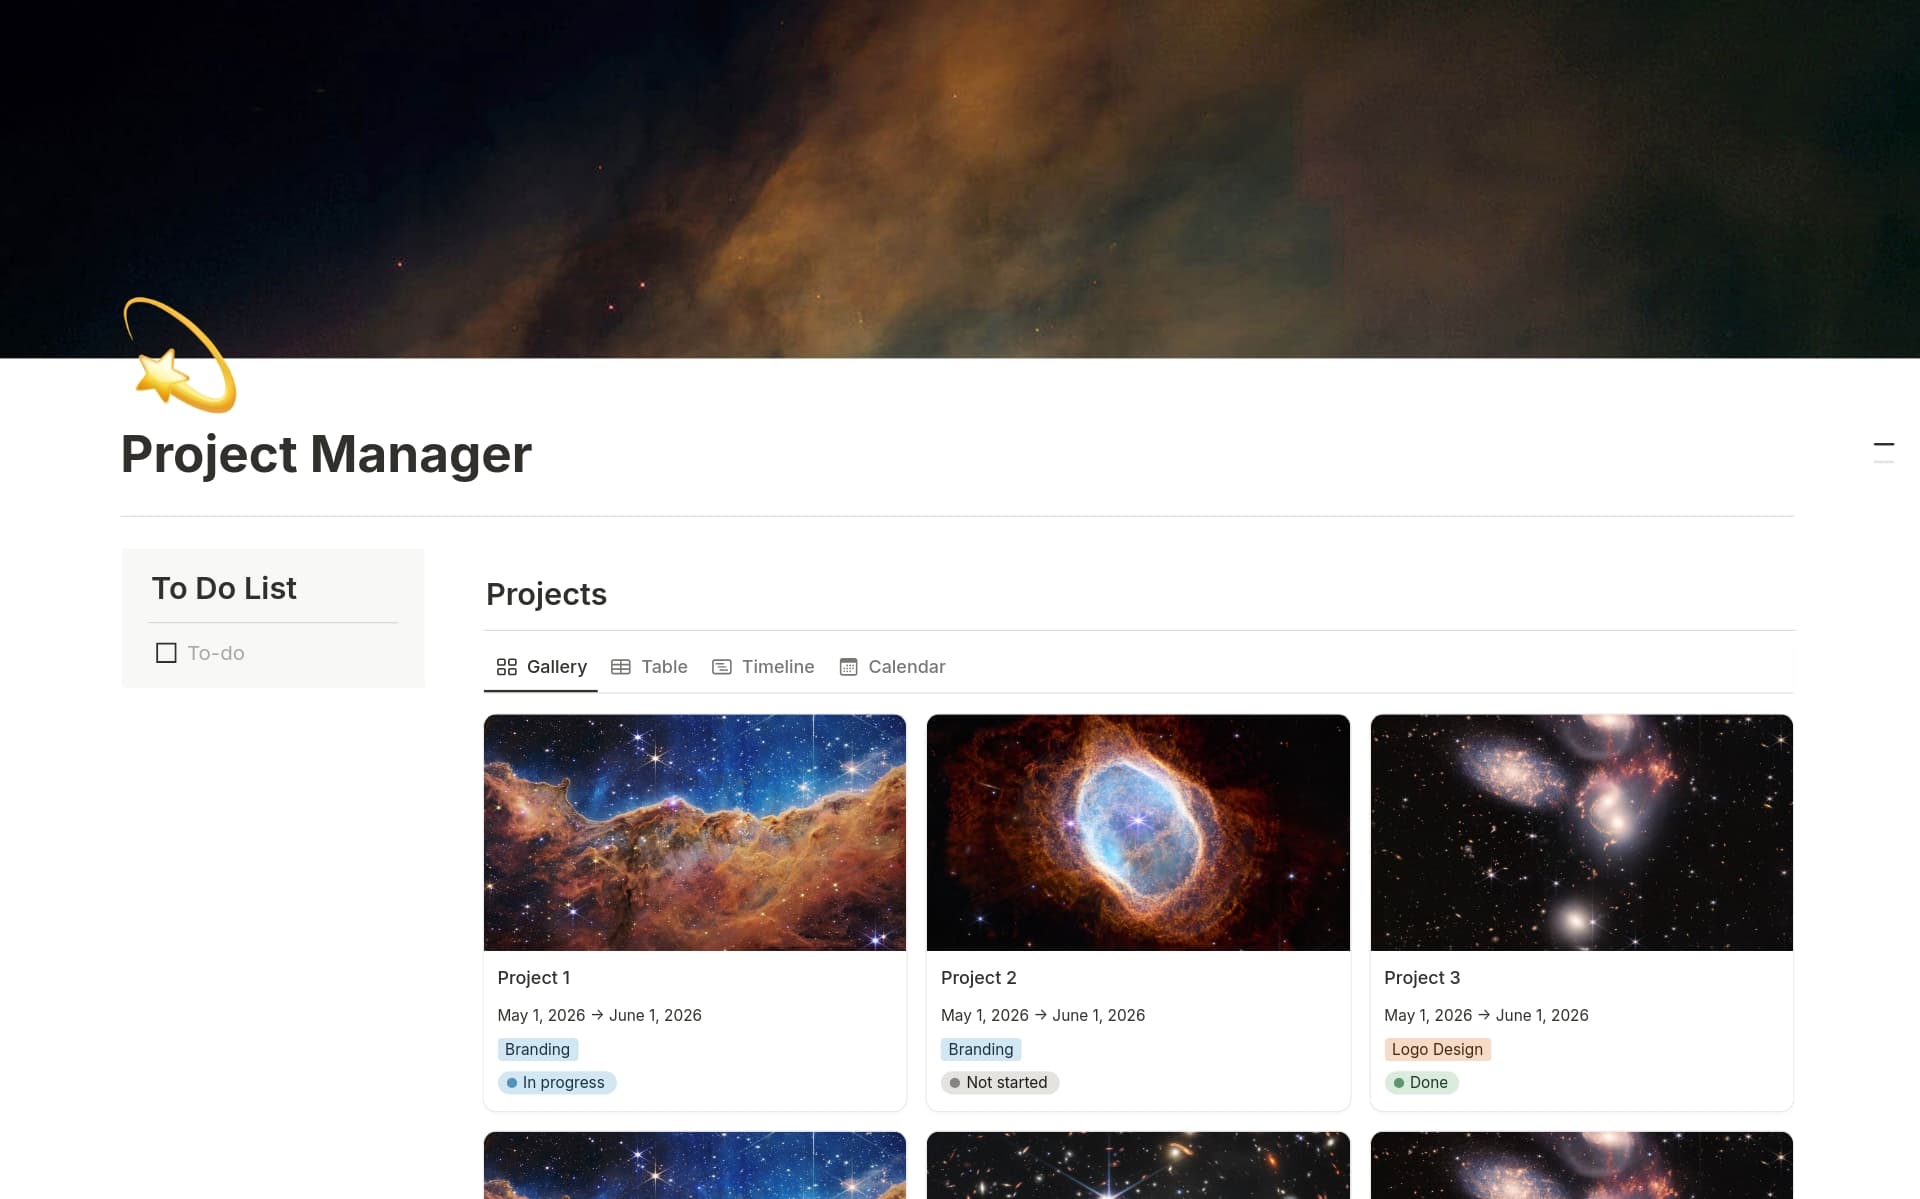Click Project 2's nebula cover image
This screenshot has width=1920, height=1199.
click(x=1138, y=832)
